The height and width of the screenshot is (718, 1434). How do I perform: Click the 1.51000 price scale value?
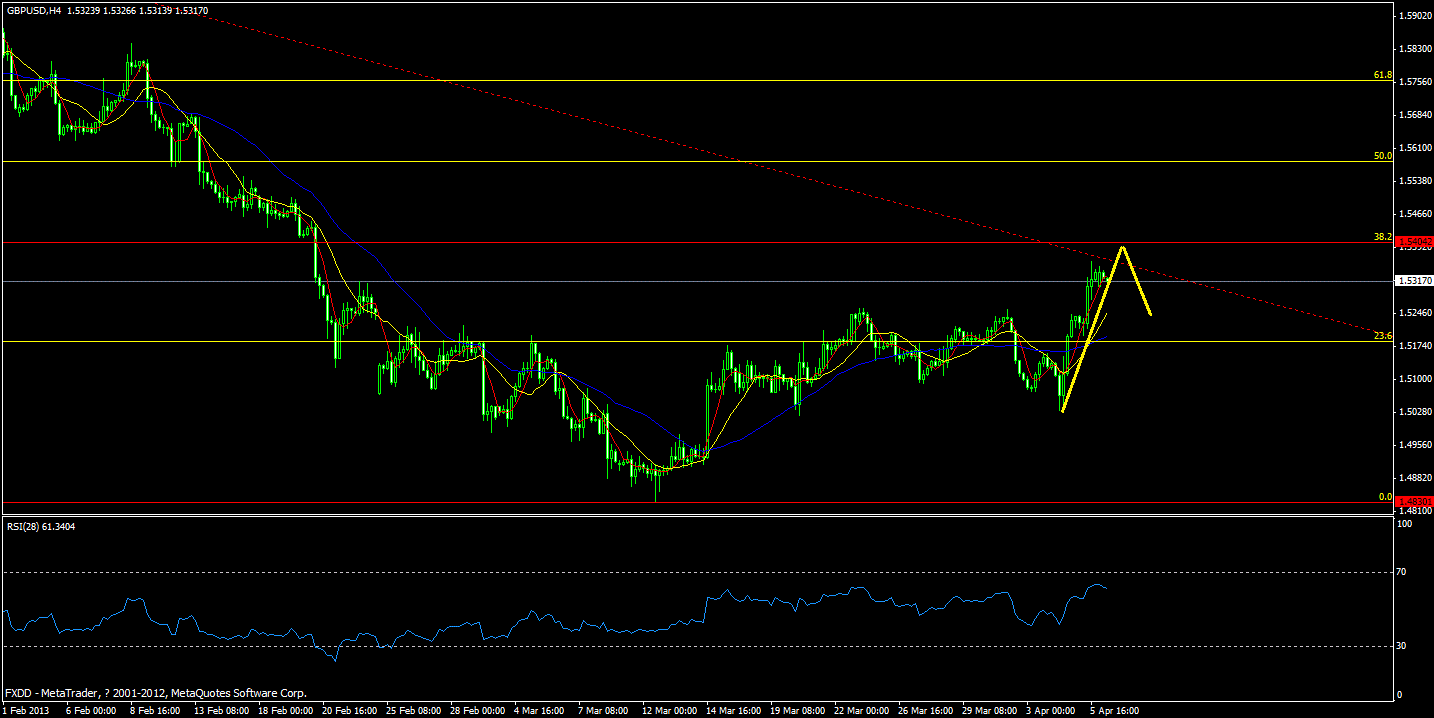1416,379
